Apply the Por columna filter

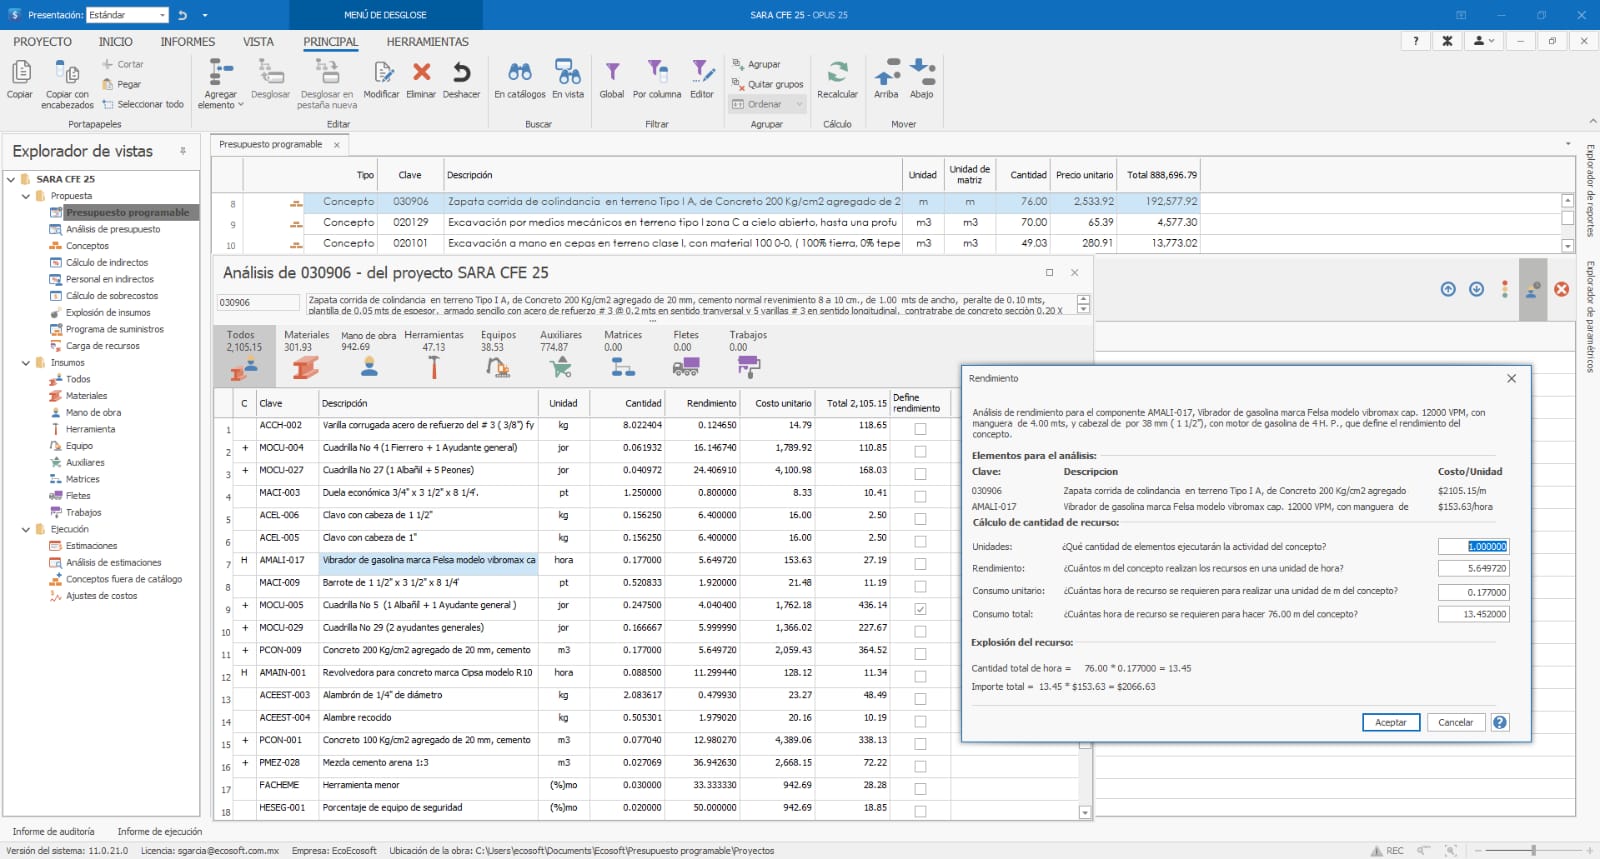tap(657, 72)
